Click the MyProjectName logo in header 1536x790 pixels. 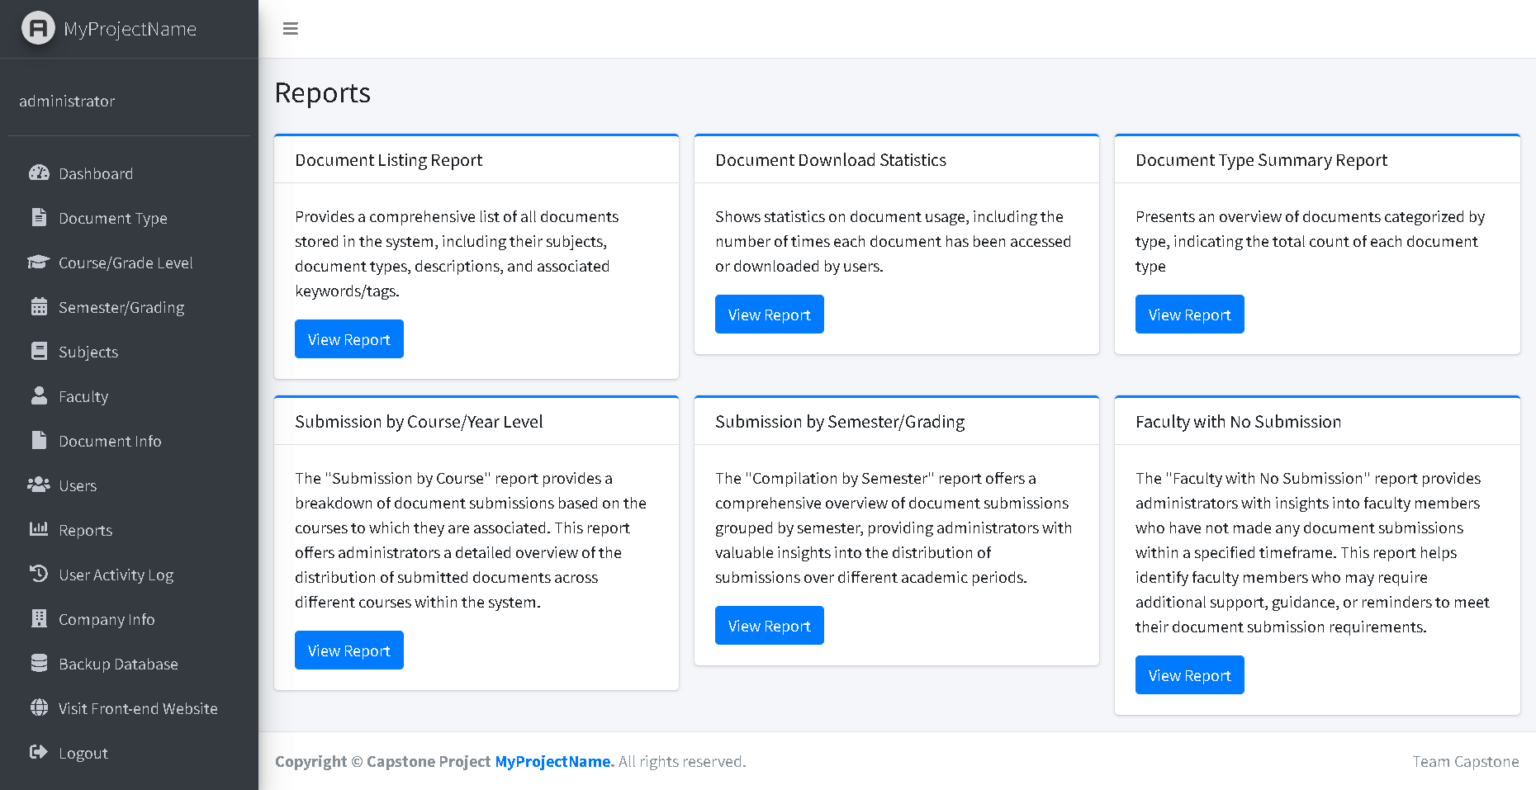(110, 29)
